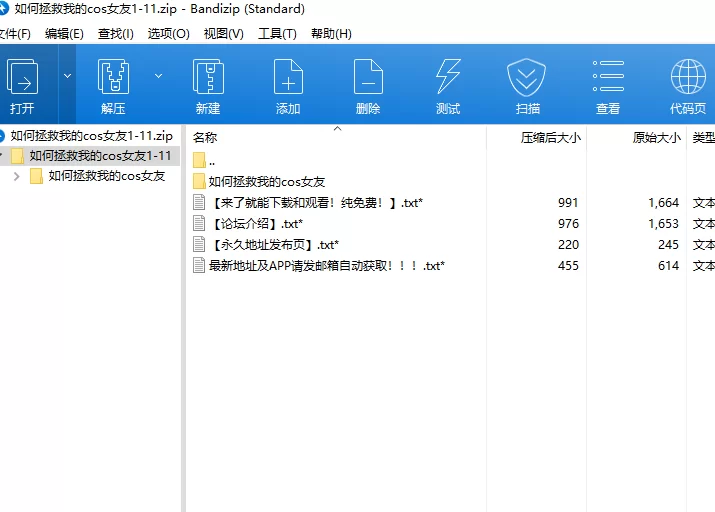Sort by 原始大小 column header
The width and height of the screenshot is (715, 512).
point(657,137)
